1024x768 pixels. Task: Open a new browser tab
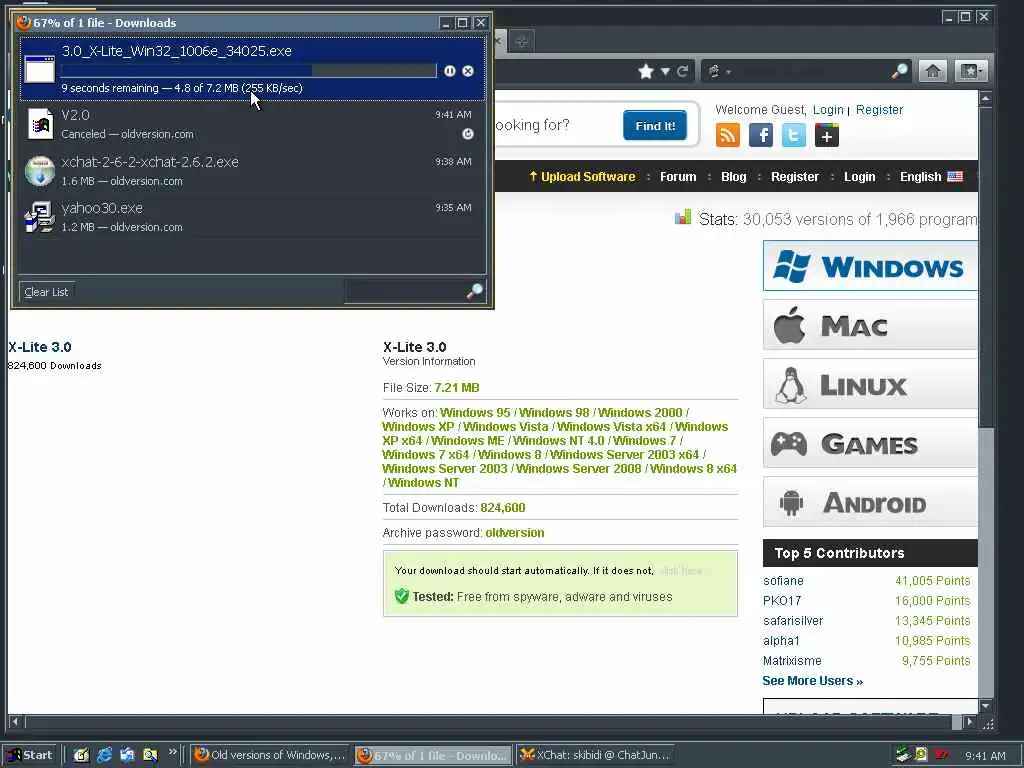[521, 42]
